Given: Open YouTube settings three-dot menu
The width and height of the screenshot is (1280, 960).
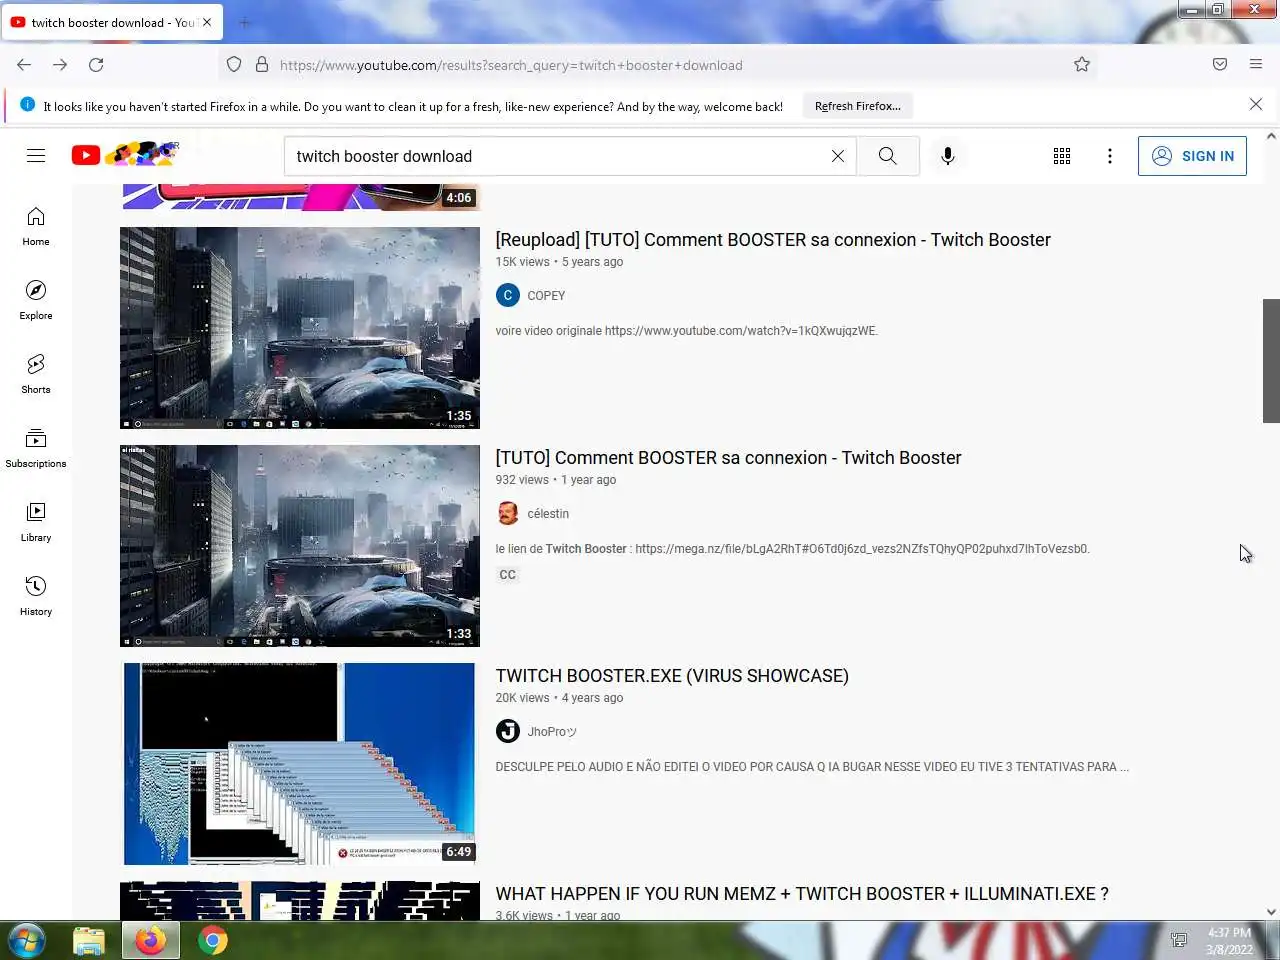Looking at the screenshot, I should coord(1110,156).
